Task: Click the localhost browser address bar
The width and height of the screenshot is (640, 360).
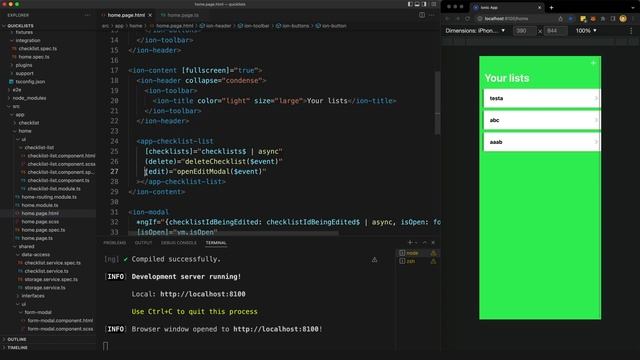Action: point(515,19)
